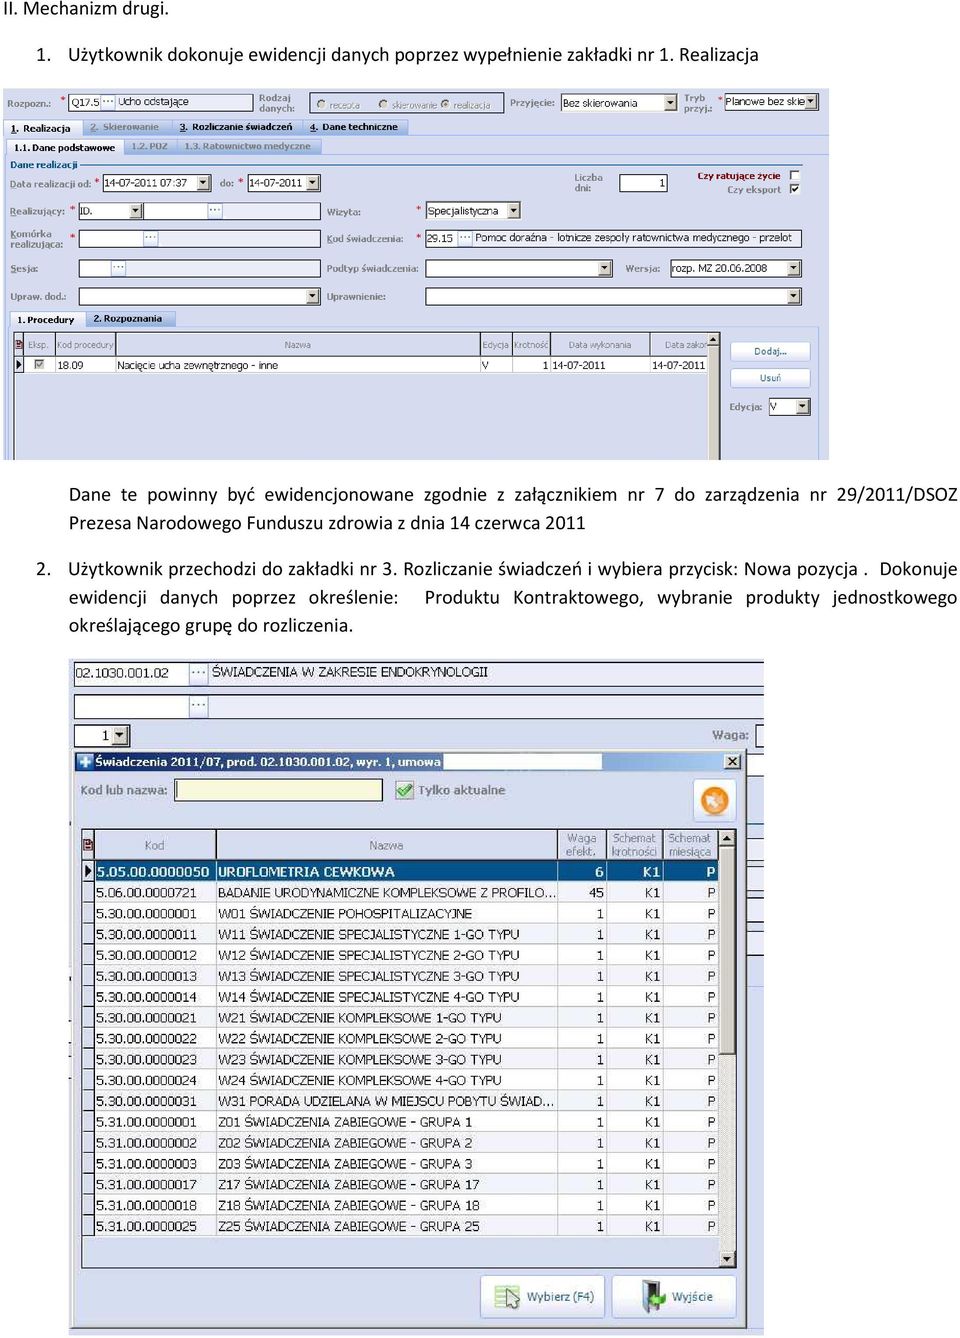Expand the Uprawnienie dropdown

(794, 296)
